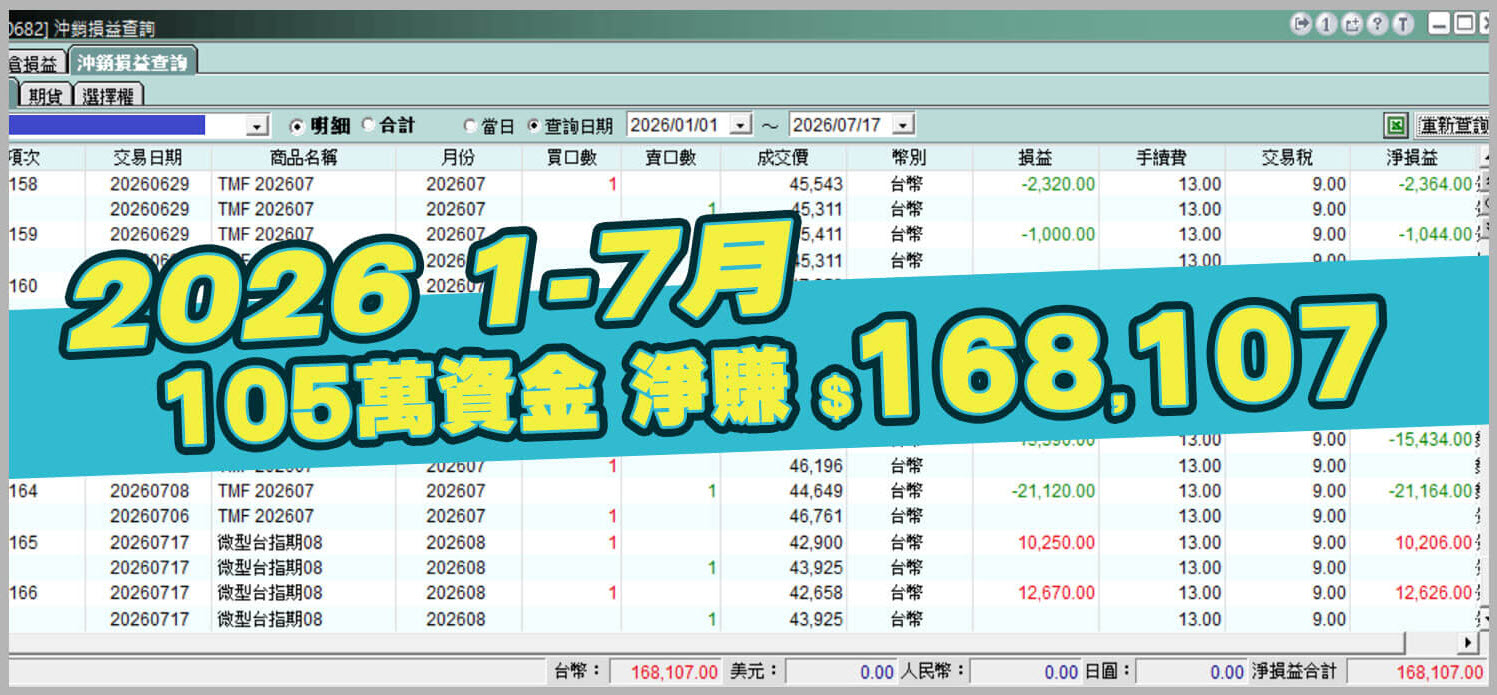Click the 日圓 total value 0.00

1191,672
